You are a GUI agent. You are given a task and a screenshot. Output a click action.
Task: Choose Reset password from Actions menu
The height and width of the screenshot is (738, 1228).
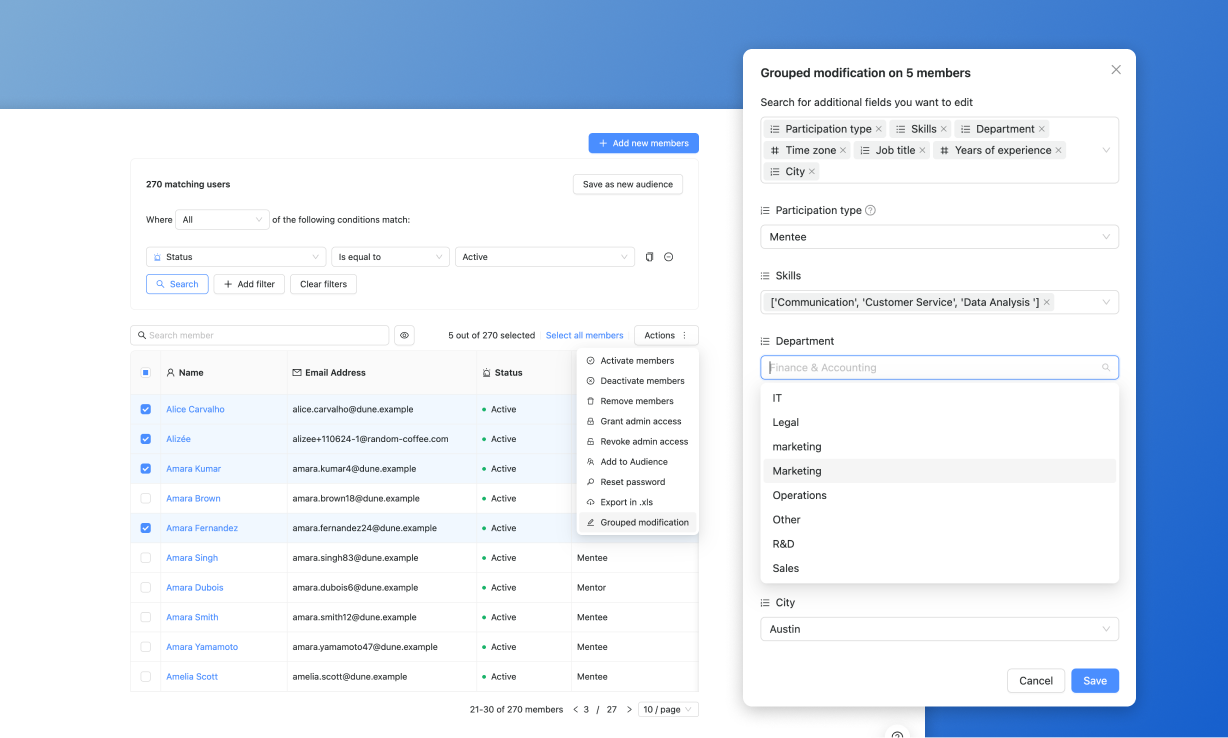637,482
